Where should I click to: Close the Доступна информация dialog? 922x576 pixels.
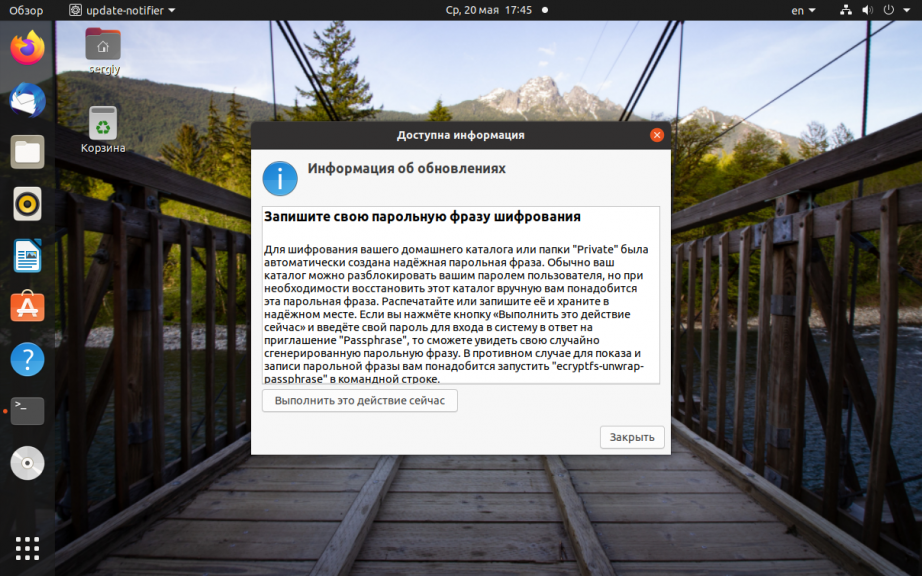(657, 135)
